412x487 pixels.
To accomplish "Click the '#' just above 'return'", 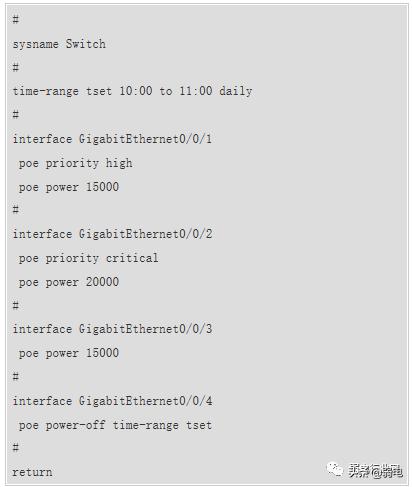I will point(16,447).
